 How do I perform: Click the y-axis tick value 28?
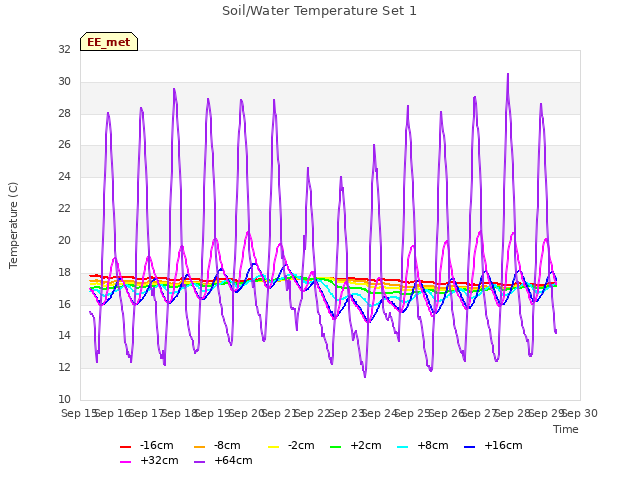(x=64, y=113)
